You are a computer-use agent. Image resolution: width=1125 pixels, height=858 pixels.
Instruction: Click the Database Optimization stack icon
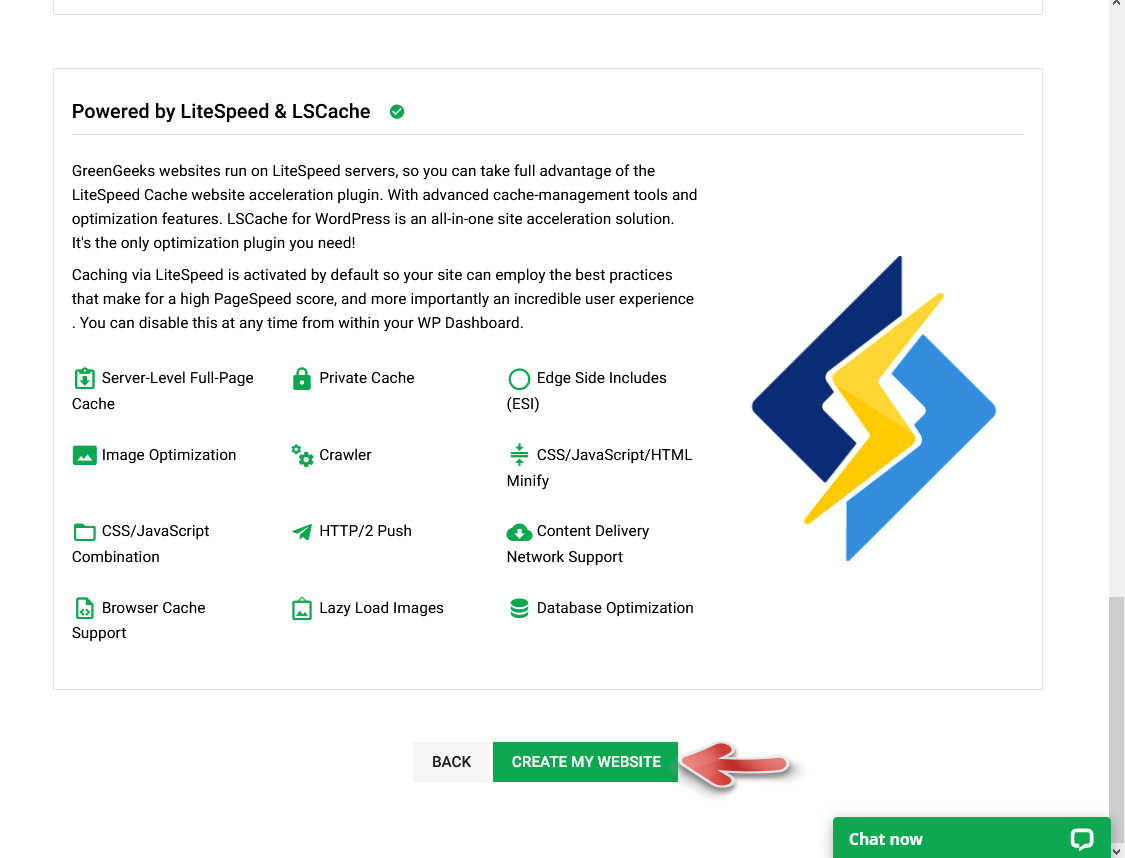[x=519, y=608]
